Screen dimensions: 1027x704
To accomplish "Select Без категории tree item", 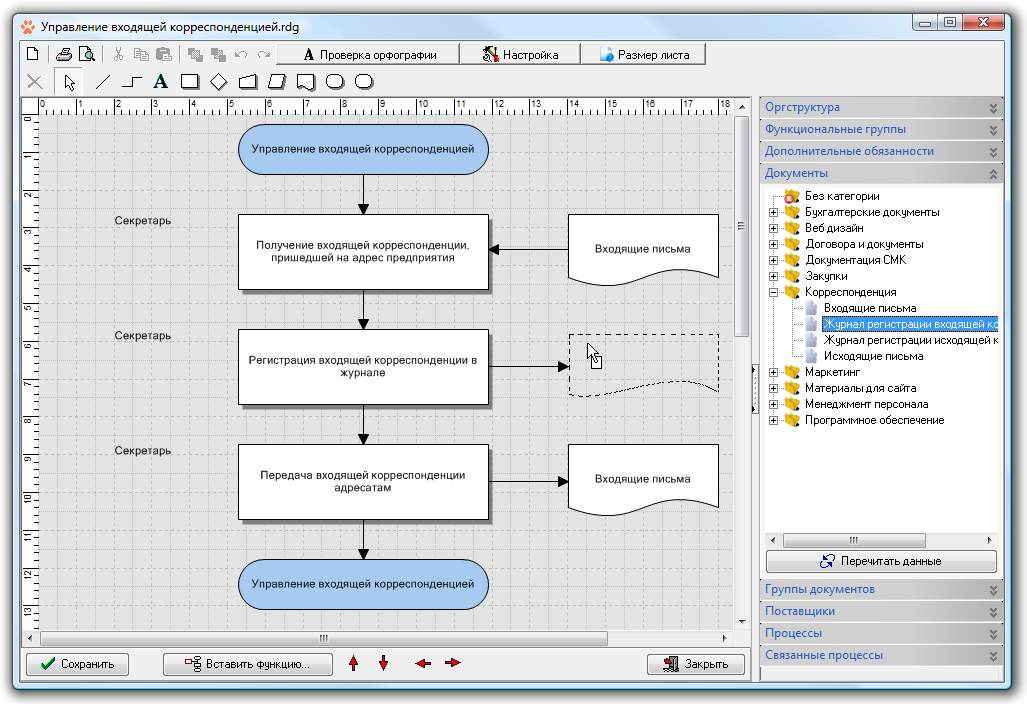I will (842, 196).
